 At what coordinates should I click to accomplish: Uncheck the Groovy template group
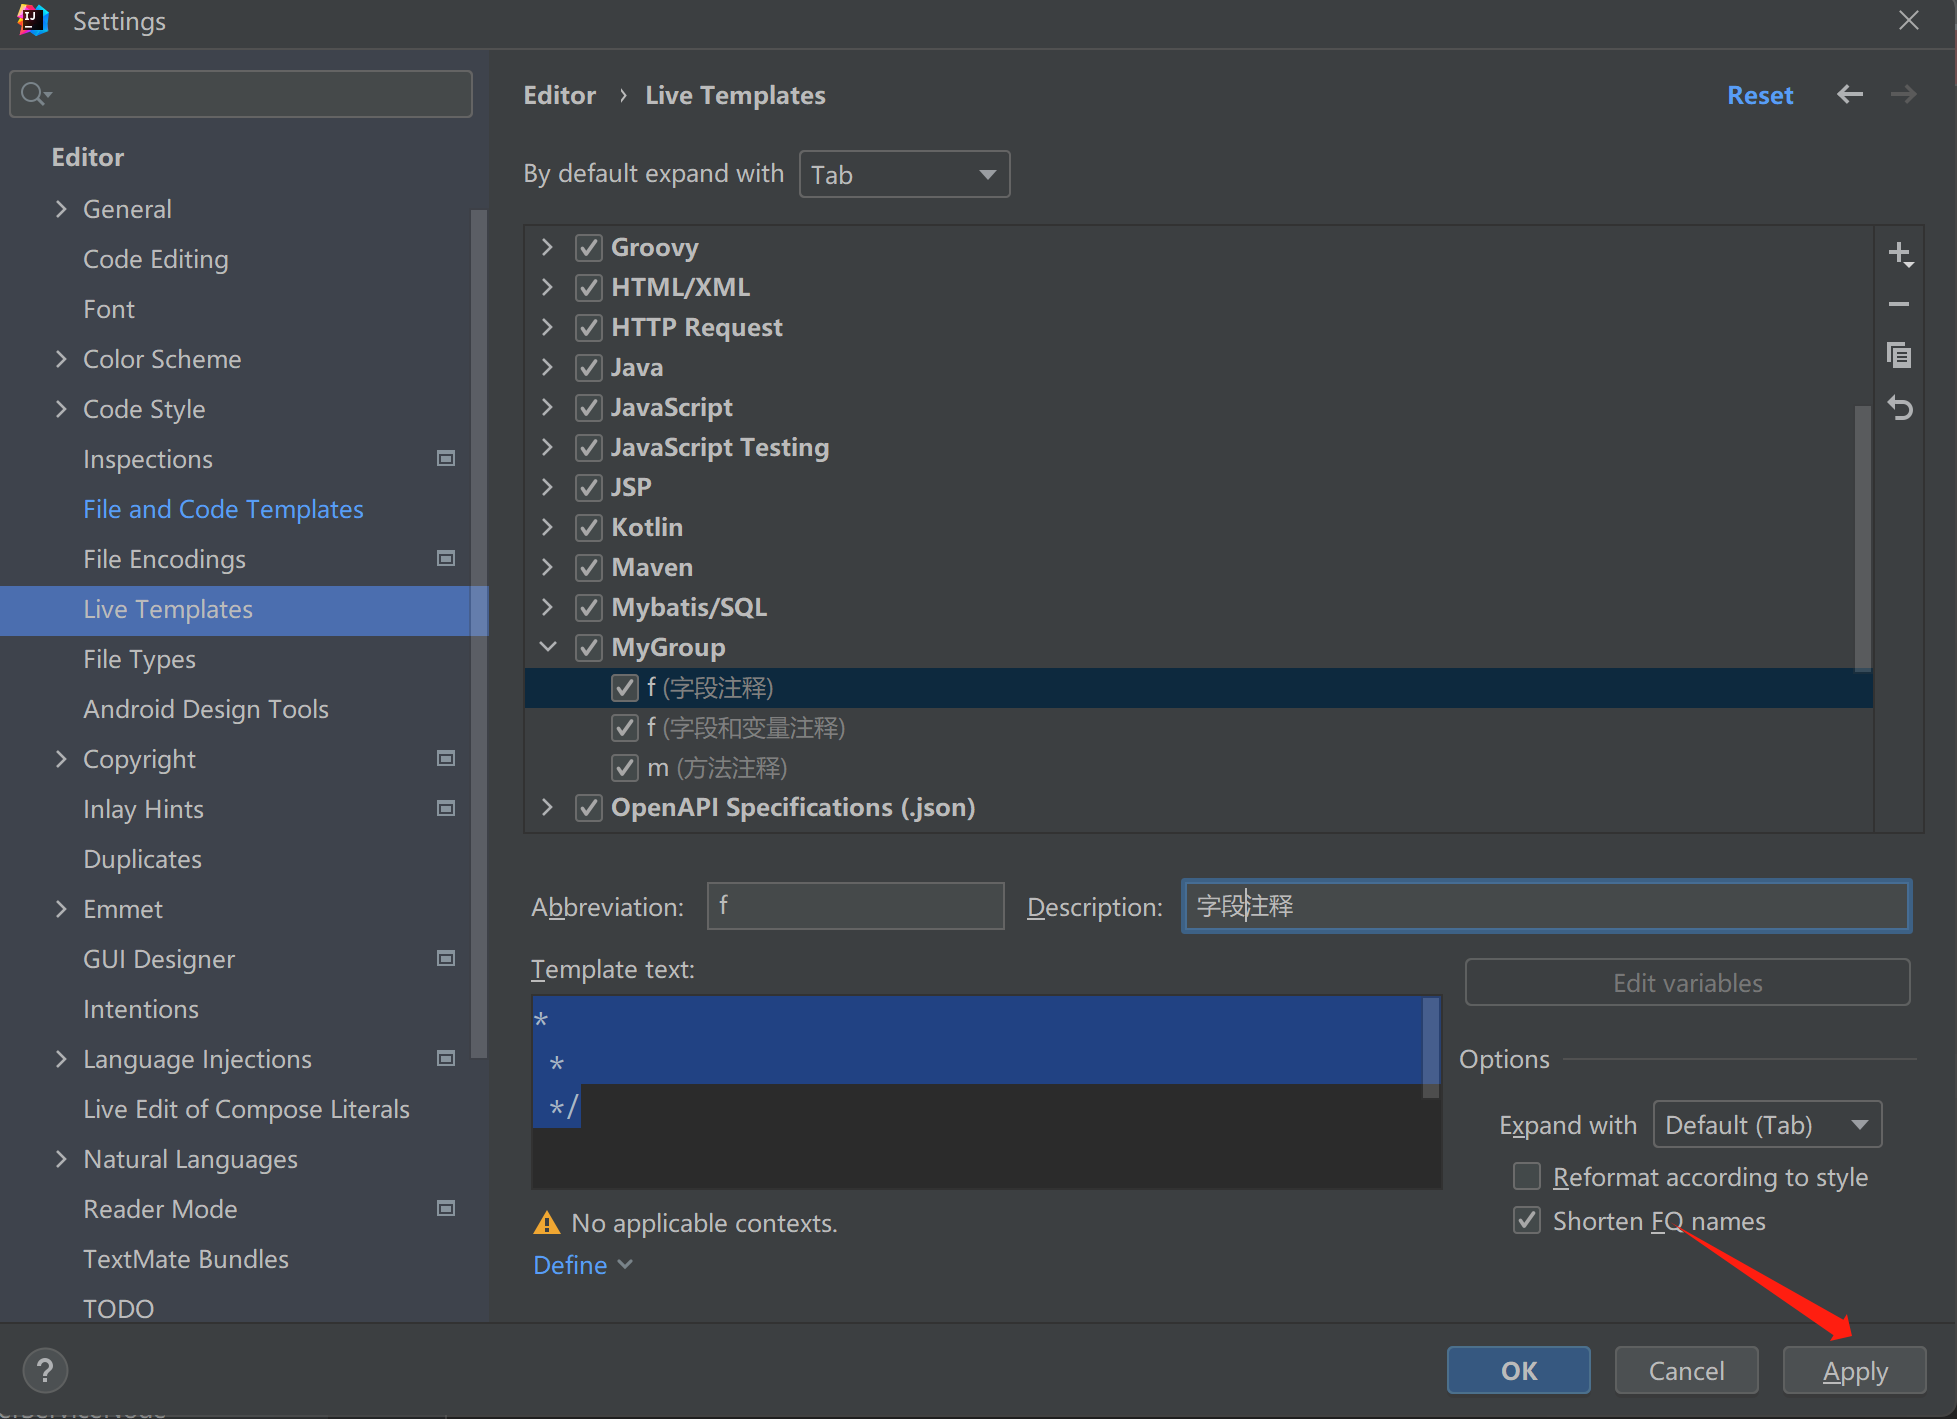tap(589, 247)
